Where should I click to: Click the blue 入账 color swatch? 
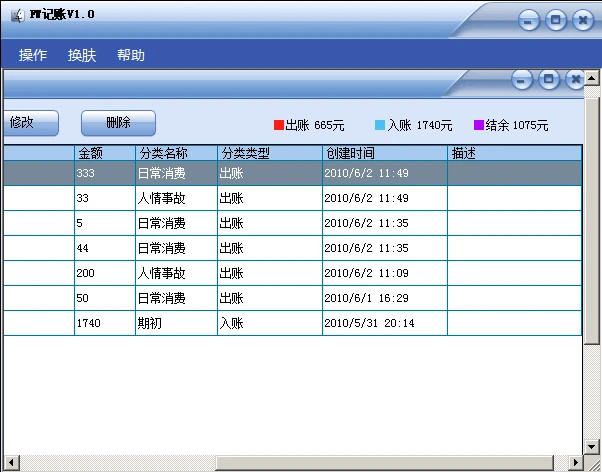380,125
